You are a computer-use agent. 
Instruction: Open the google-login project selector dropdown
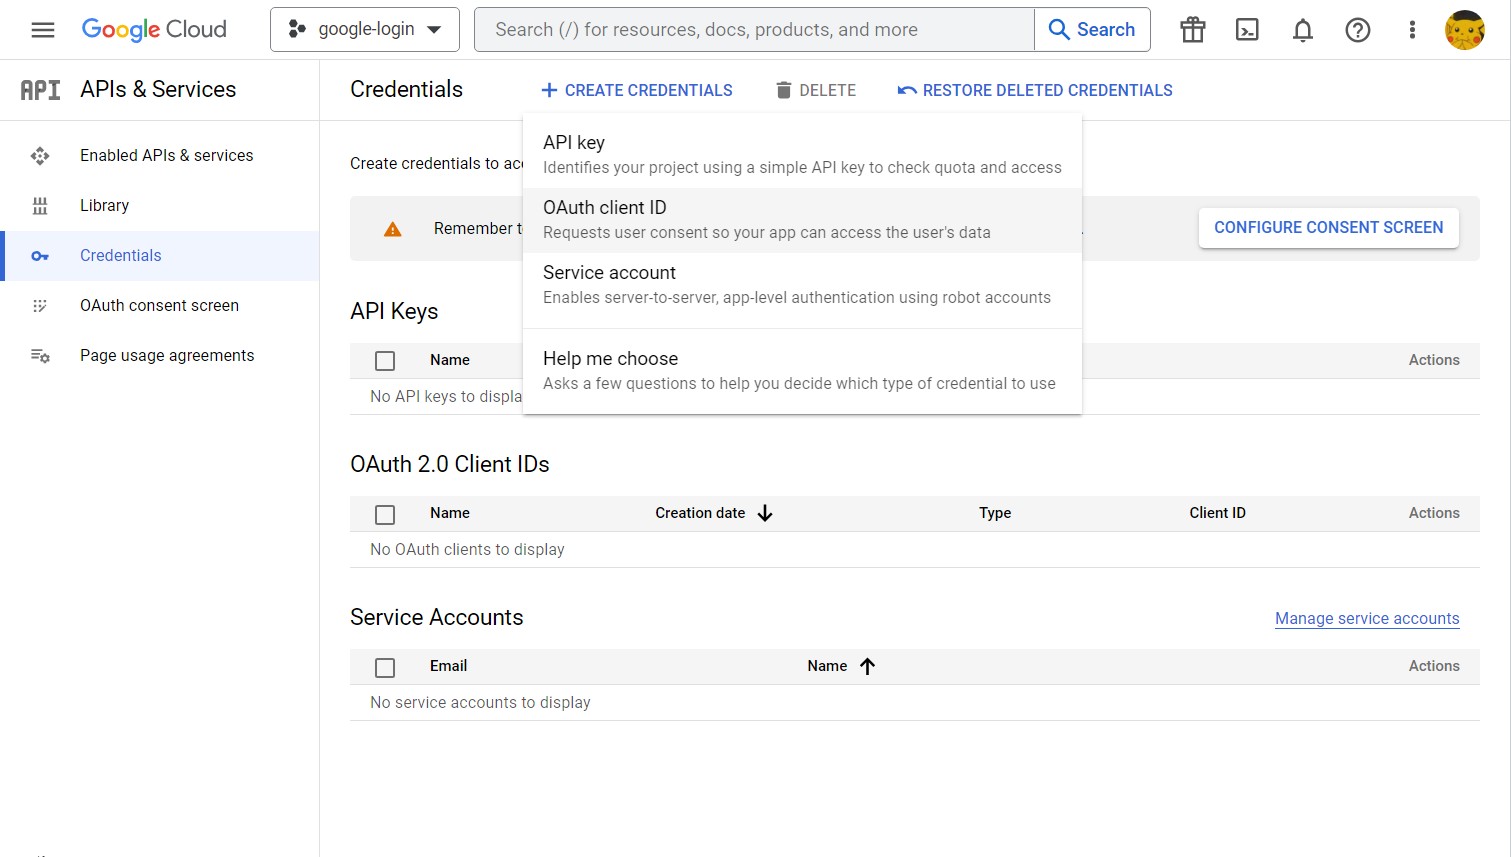(365, 30)
